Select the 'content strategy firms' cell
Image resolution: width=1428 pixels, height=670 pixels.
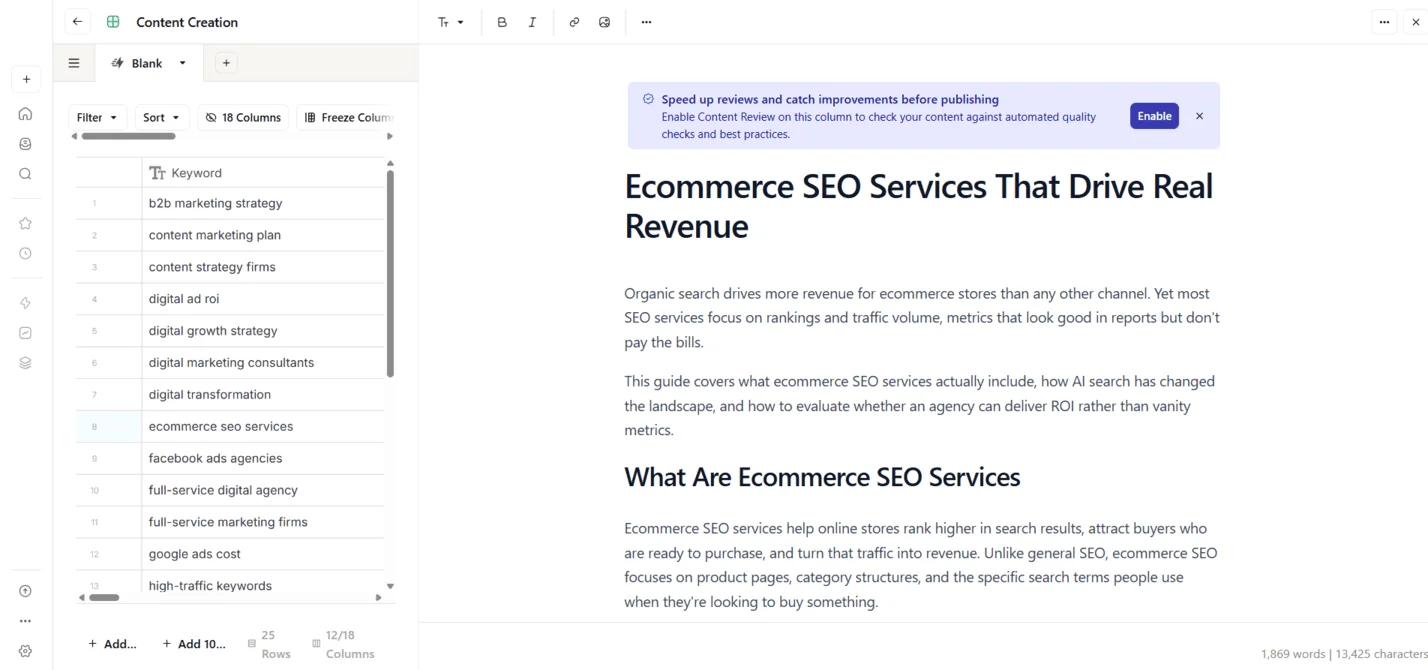click(x=263, y=267)
